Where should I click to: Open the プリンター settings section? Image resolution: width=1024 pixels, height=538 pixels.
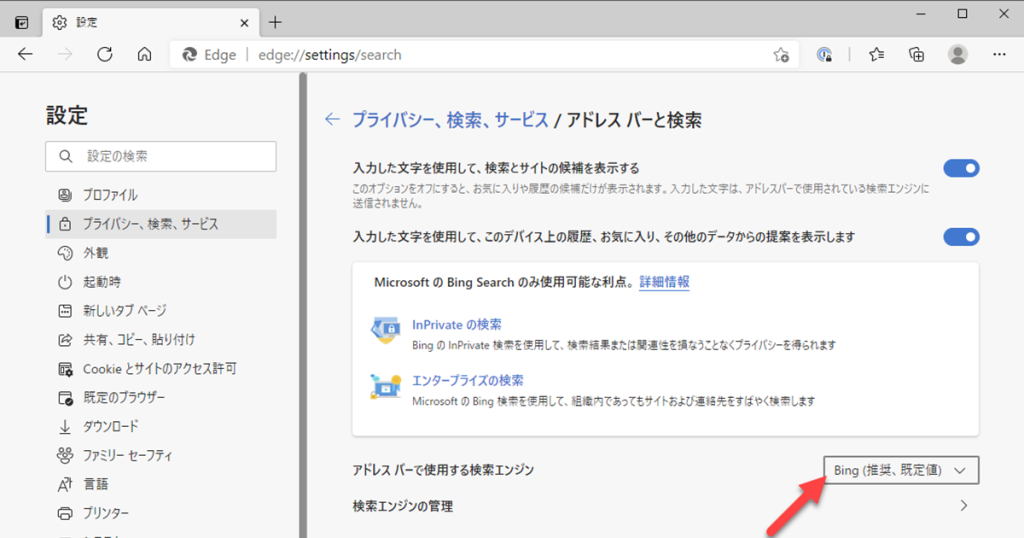[161, 513]
